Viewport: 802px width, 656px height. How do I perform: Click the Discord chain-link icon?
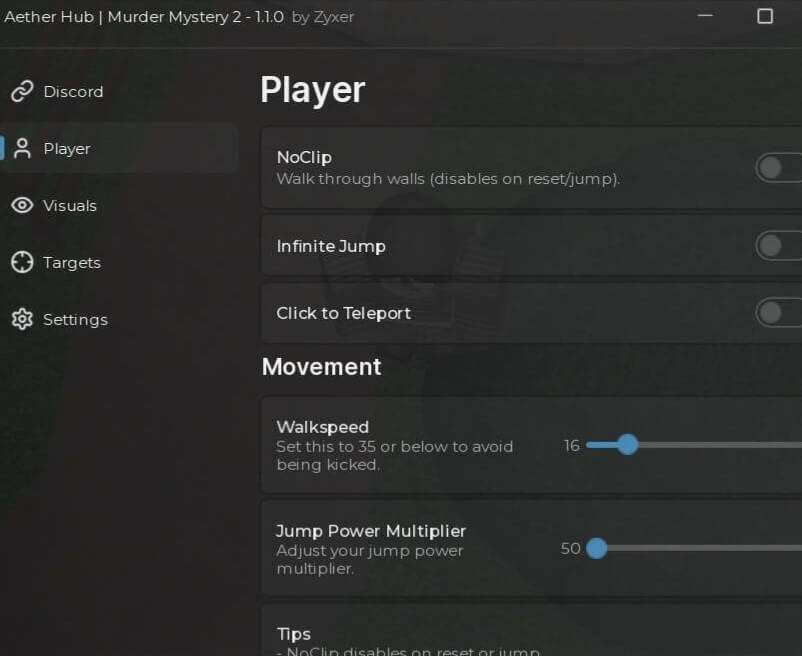coord(22,92)
